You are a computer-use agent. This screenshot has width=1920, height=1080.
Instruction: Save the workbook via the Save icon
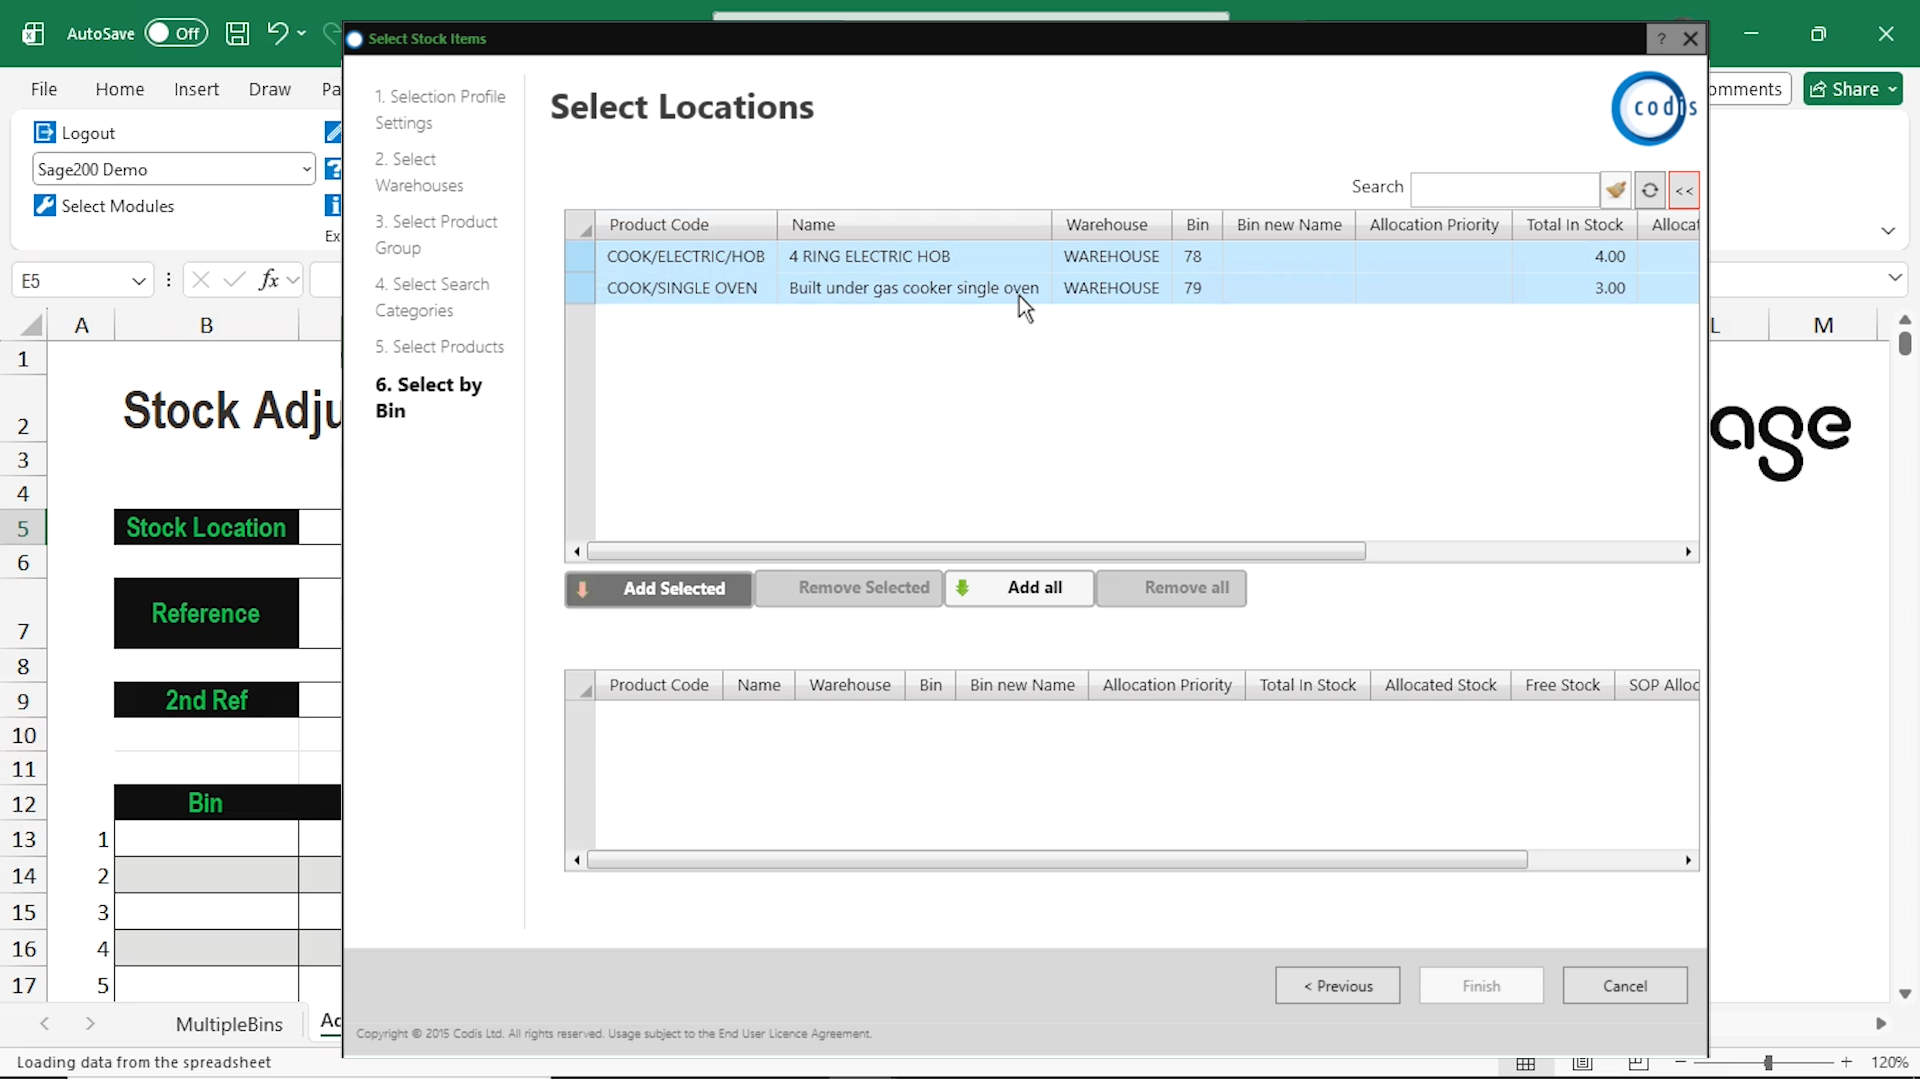tap(237, 33)
